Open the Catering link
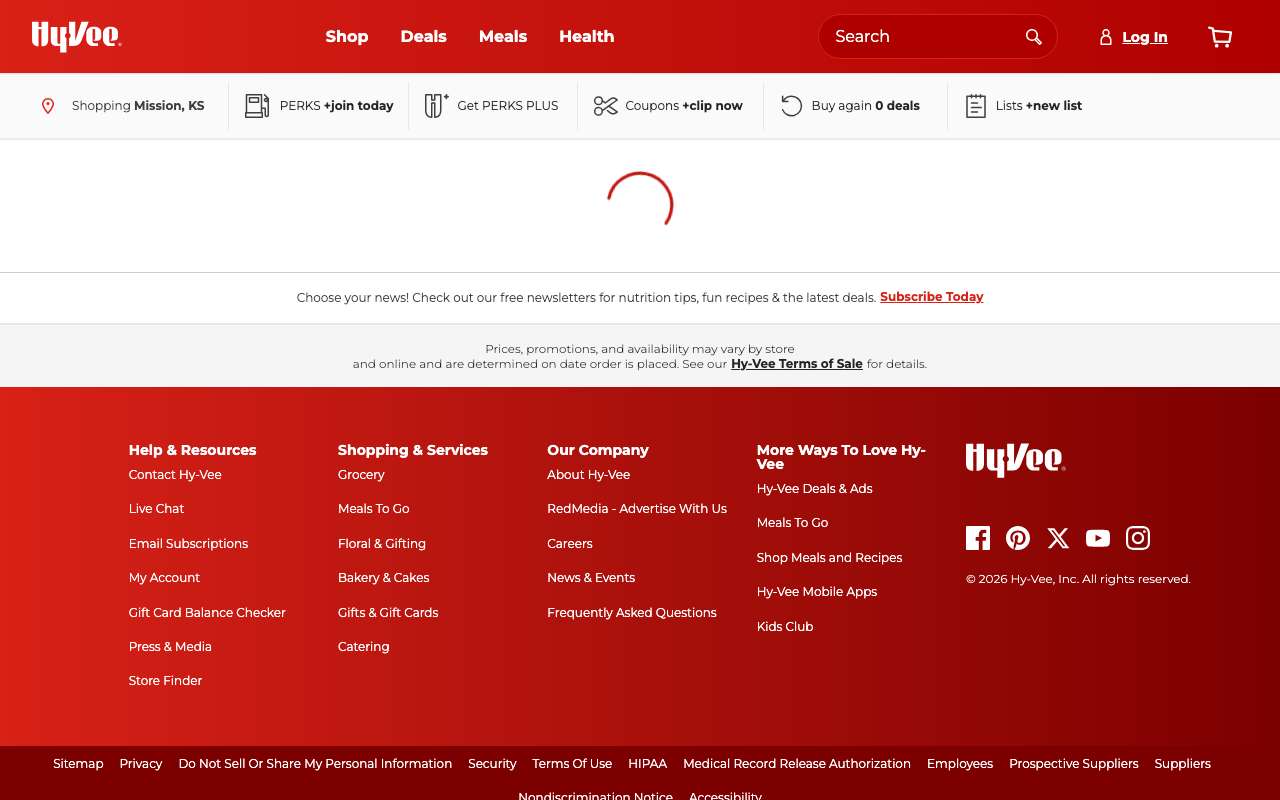 click(x=364, y=647)
